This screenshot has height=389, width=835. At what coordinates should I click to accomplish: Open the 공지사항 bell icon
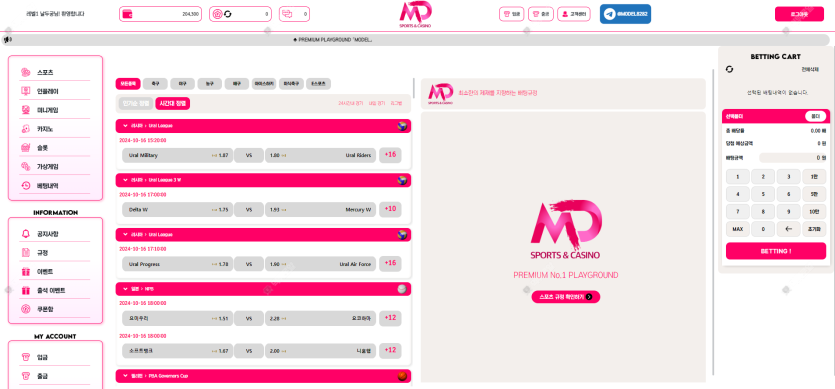click(25, 234)
